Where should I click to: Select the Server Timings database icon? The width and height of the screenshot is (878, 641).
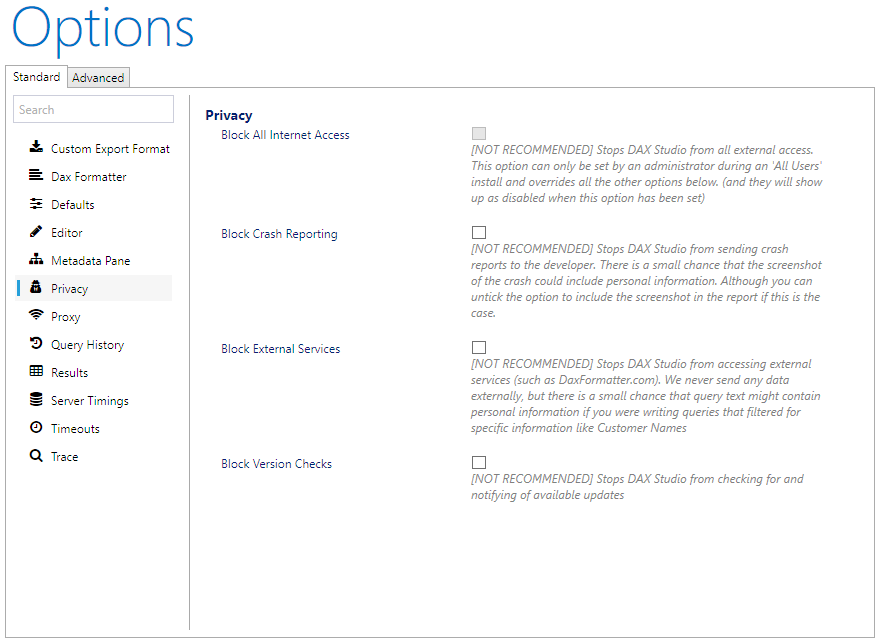pos(36,399)
